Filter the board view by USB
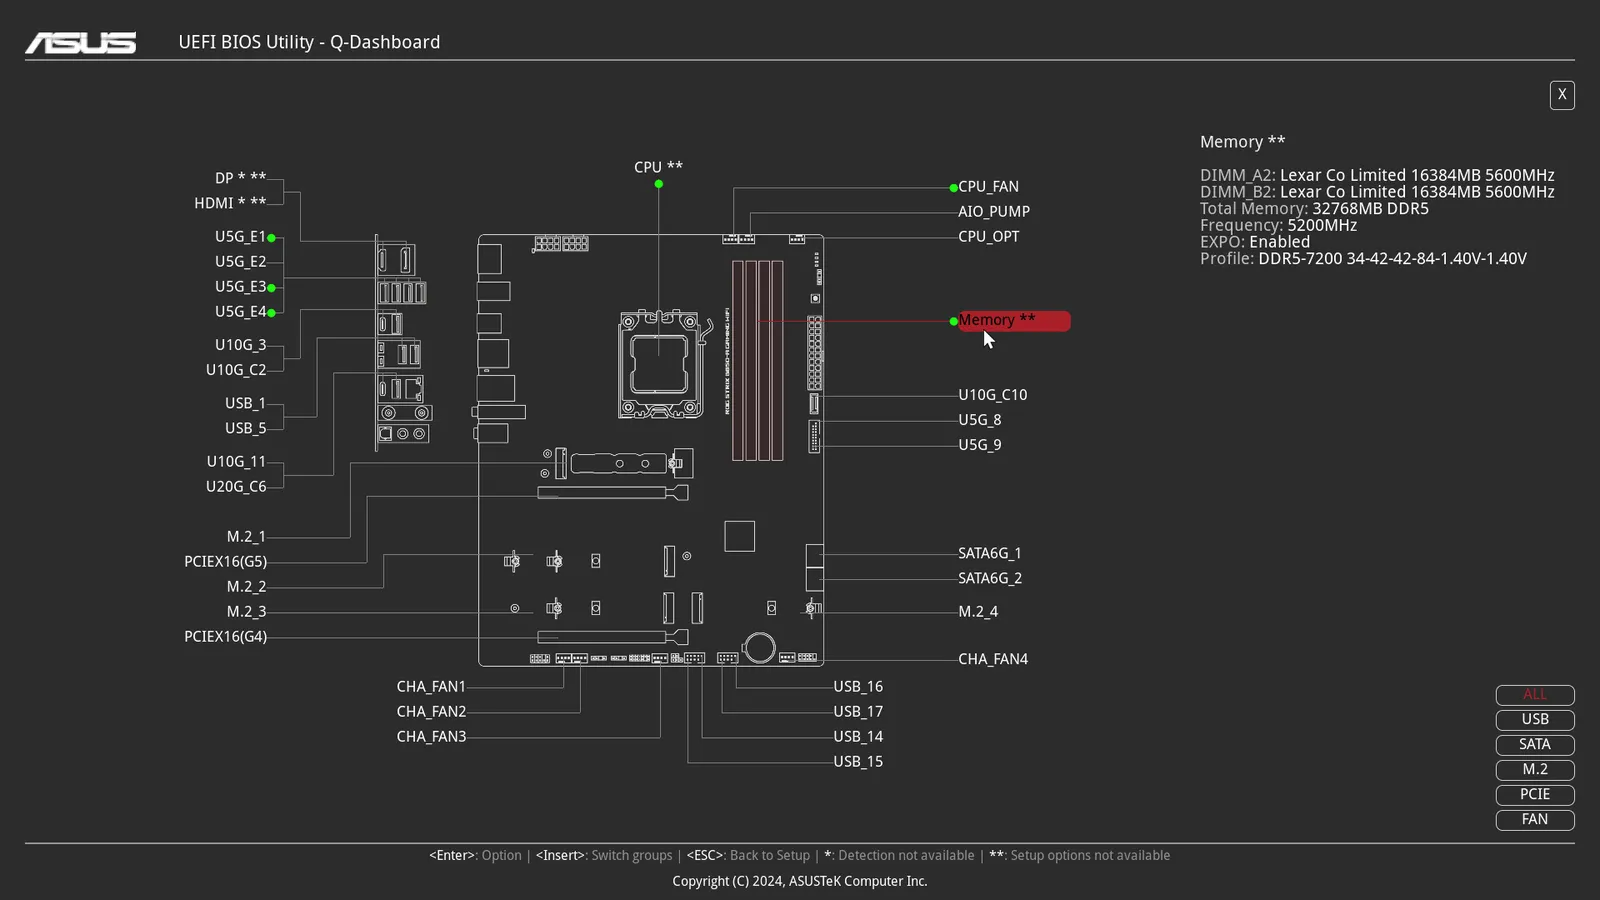The height and width of the screenshot is (900, 1600). click(1535, 720)
